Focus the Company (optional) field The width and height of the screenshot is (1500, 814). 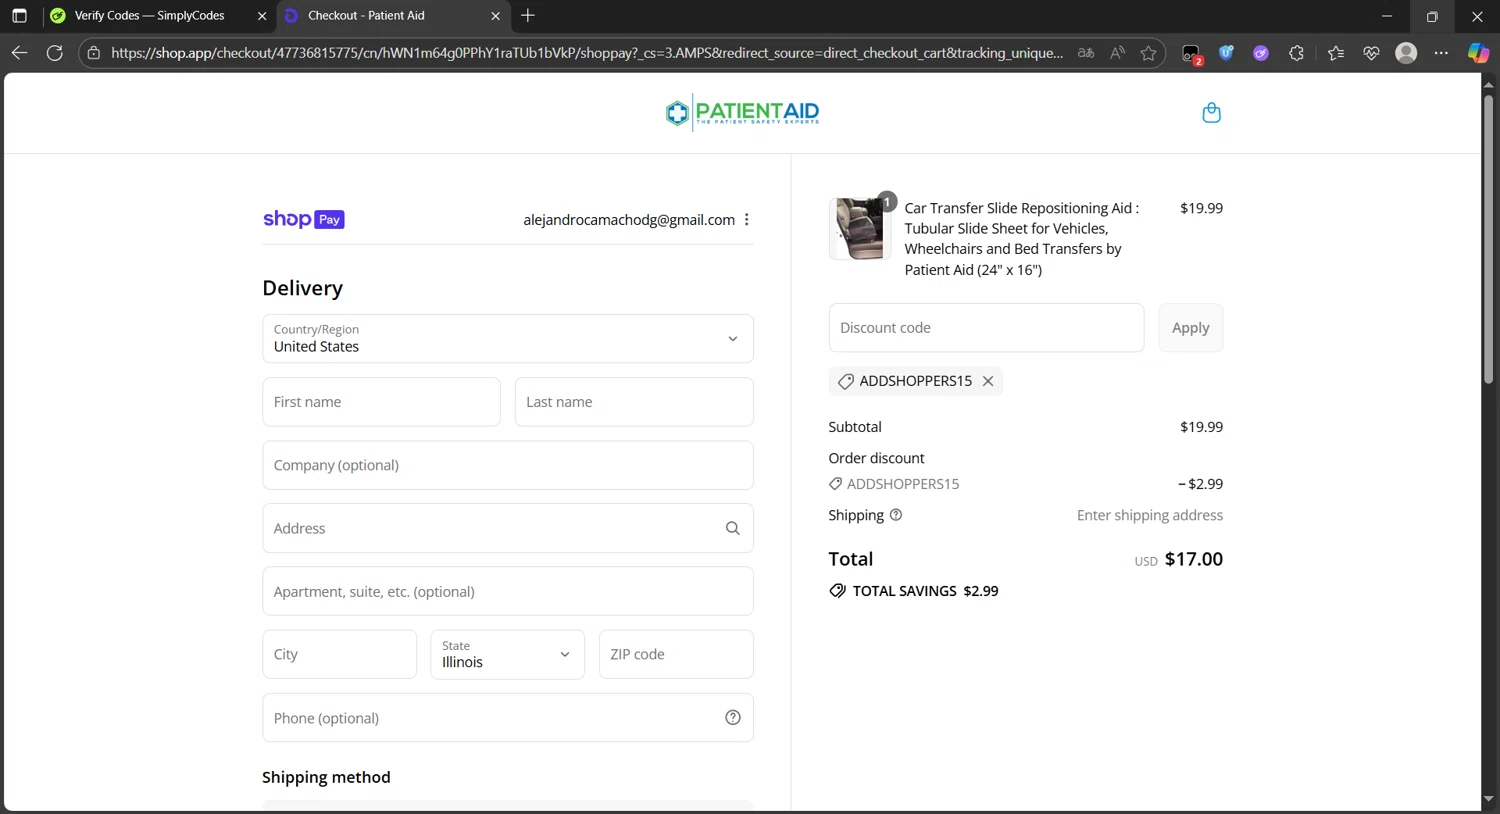[508, 465]
